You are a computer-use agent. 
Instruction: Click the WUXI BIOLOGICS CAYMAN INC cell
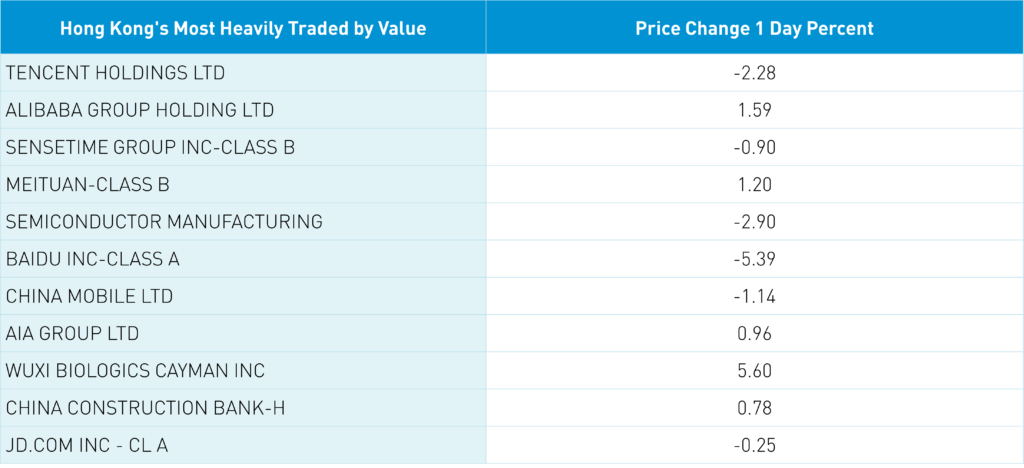[135, 371]
